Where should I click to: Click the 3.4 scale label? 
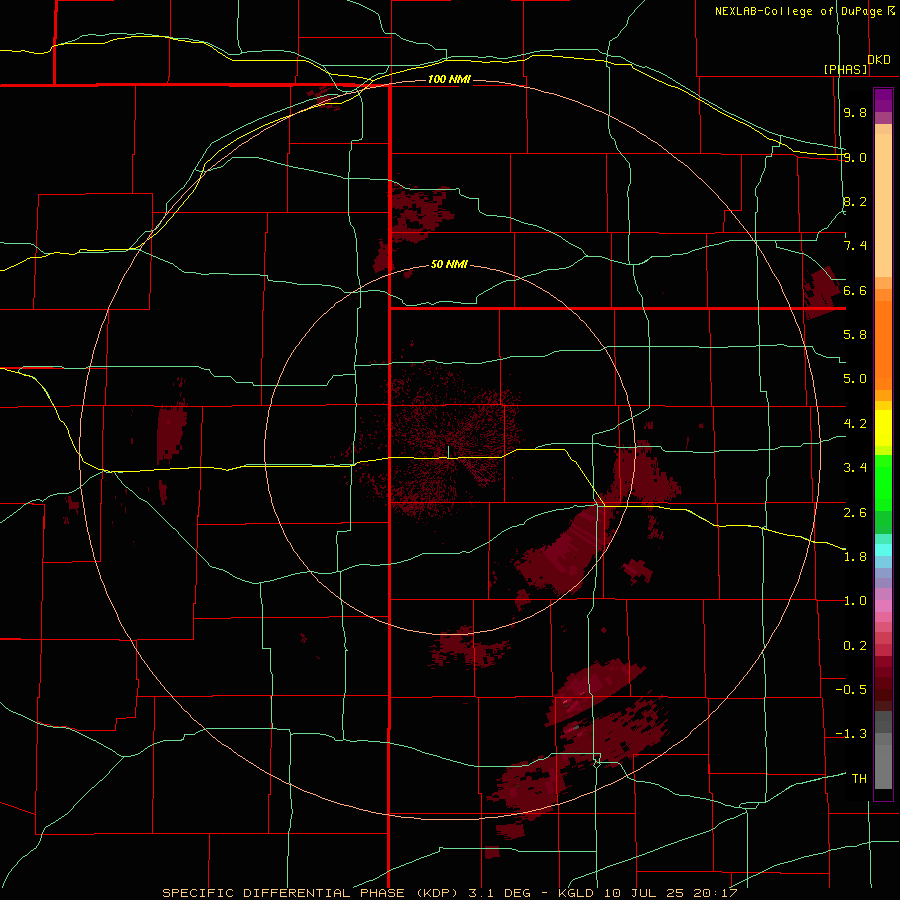coord(855,468)
